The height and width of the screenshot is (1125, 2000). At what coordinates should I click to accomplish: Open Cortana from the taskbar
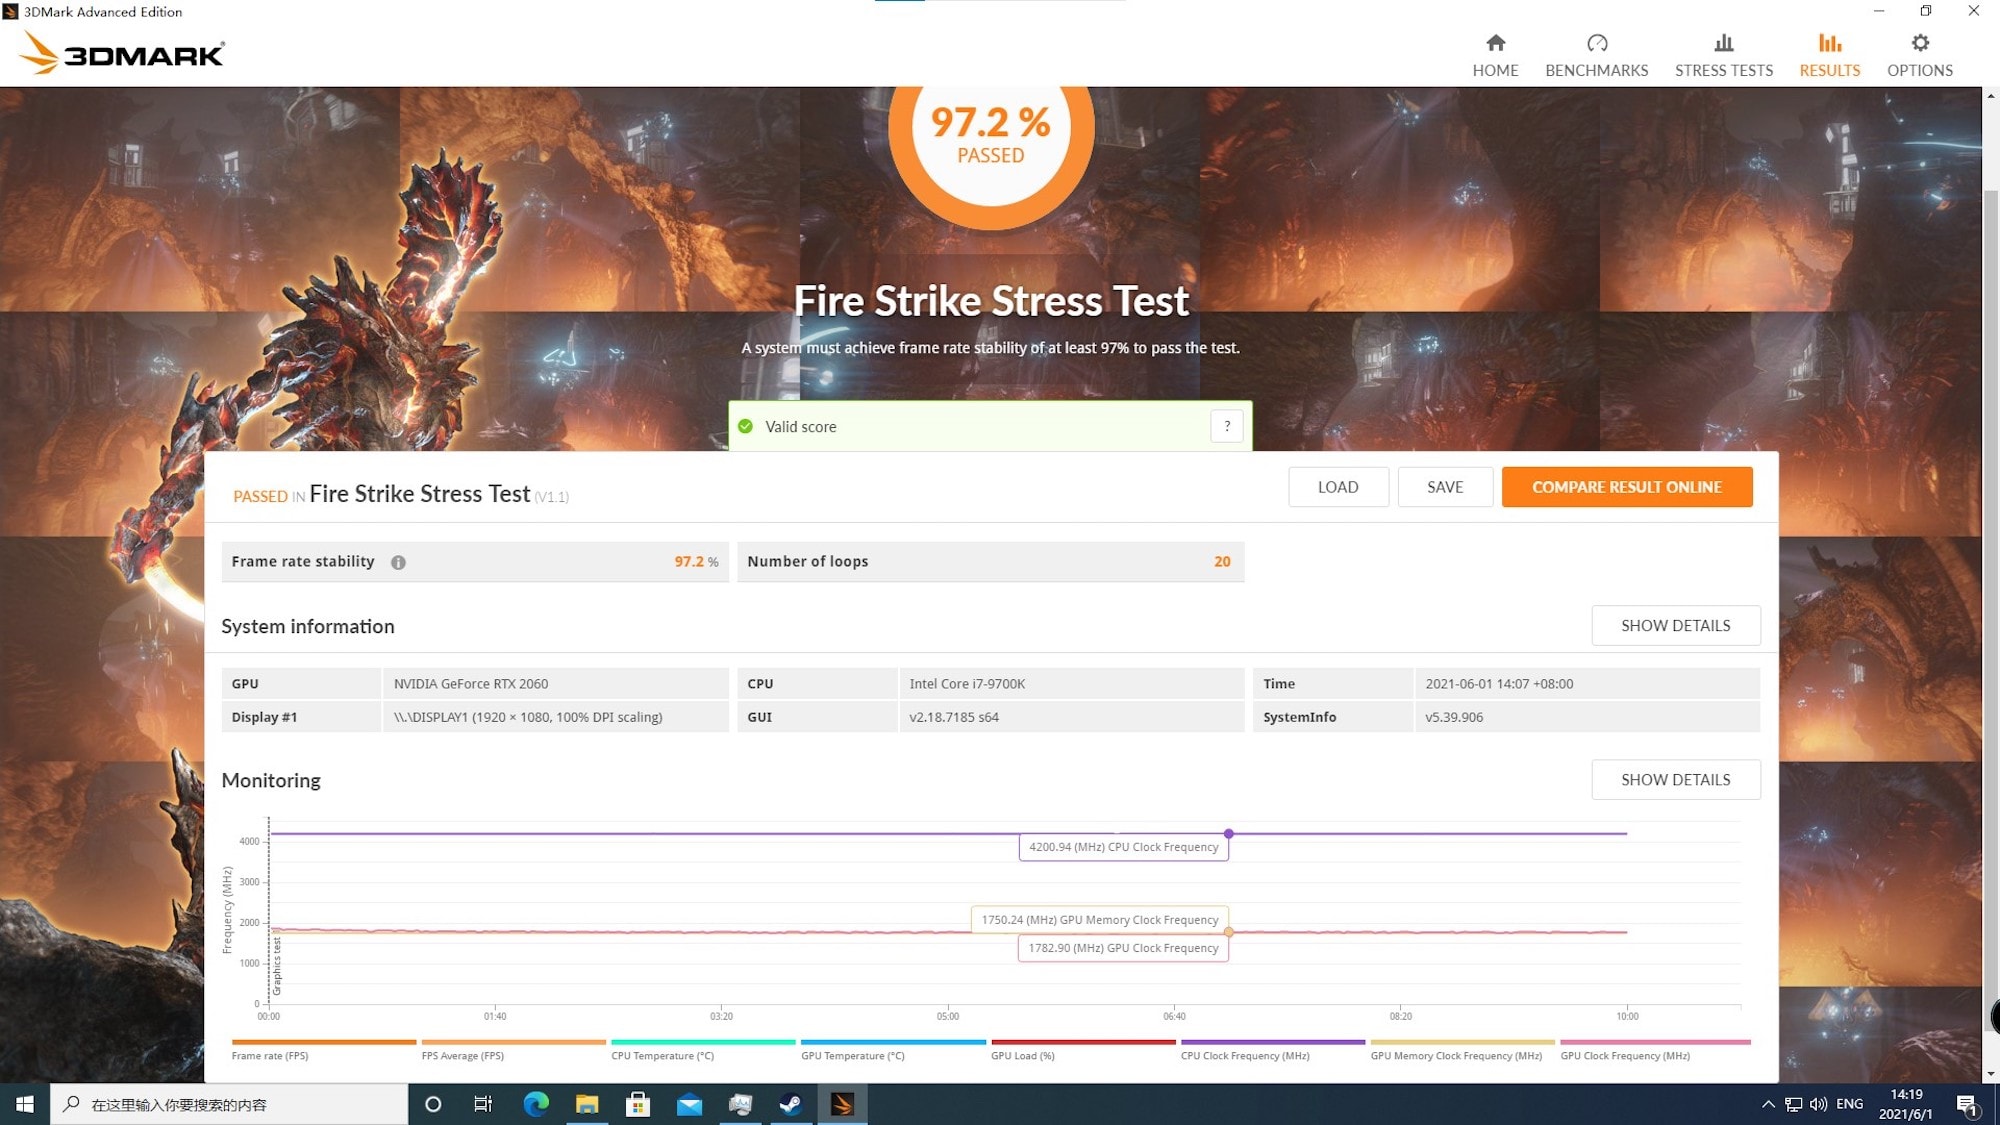[433, 1104]
